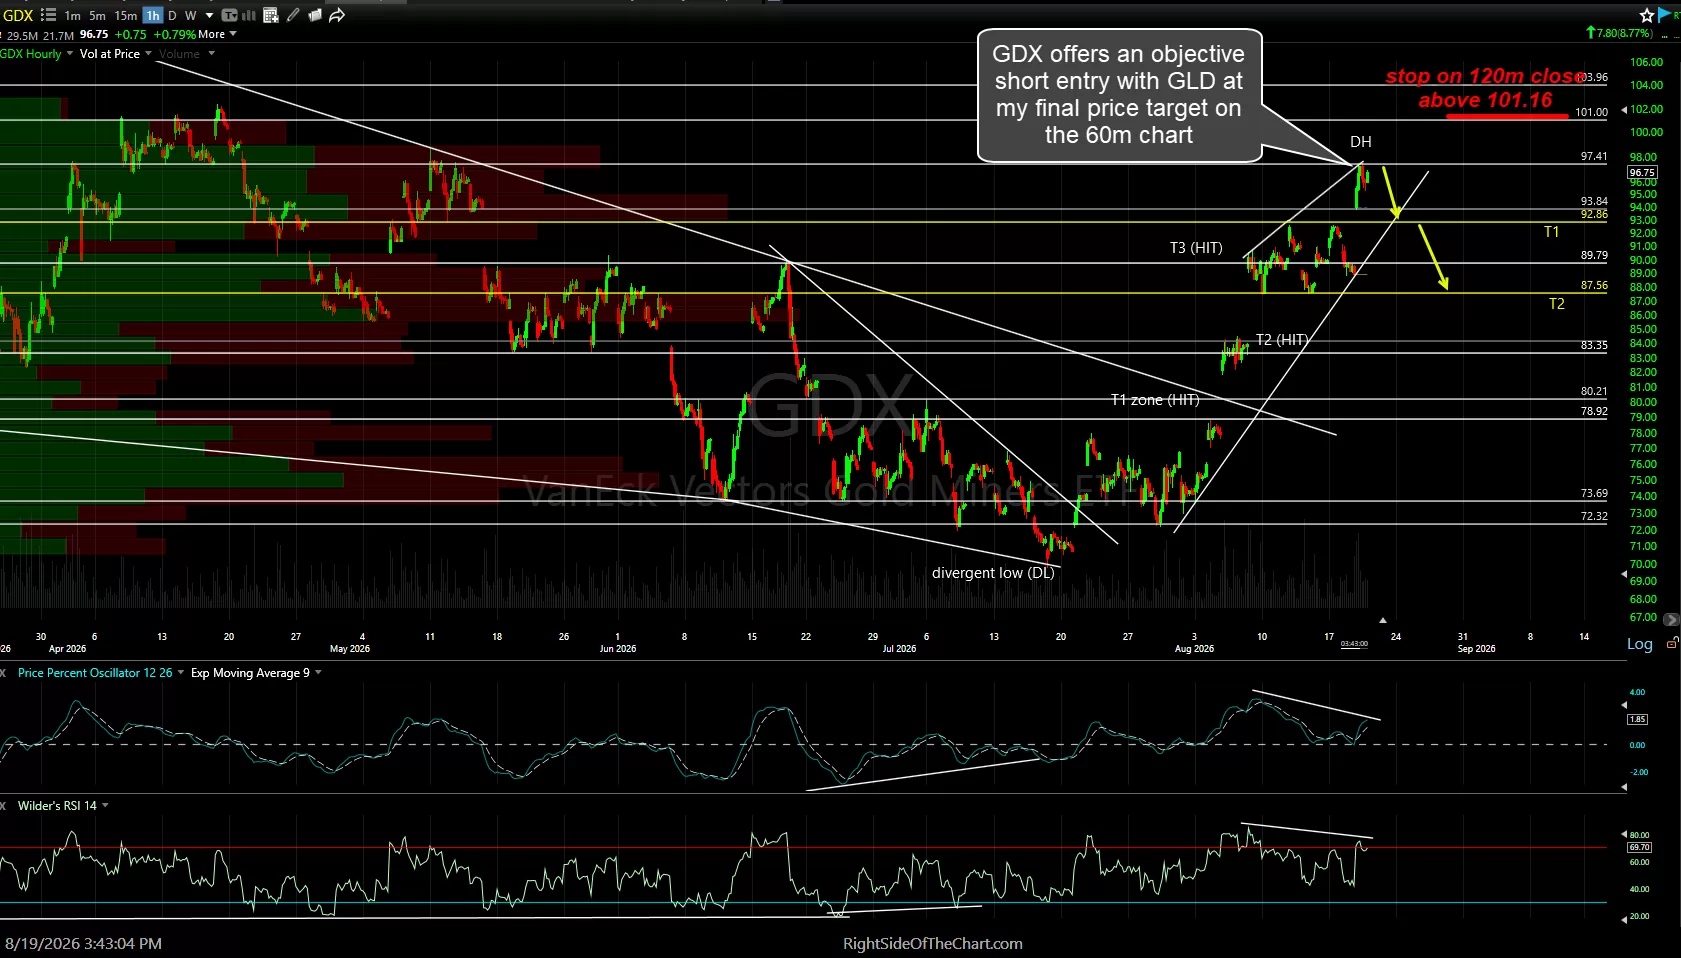This screenshot has height=958, width=1681.
Task: Click the 87.56 price level label
Action: [x=1594, y=286]
